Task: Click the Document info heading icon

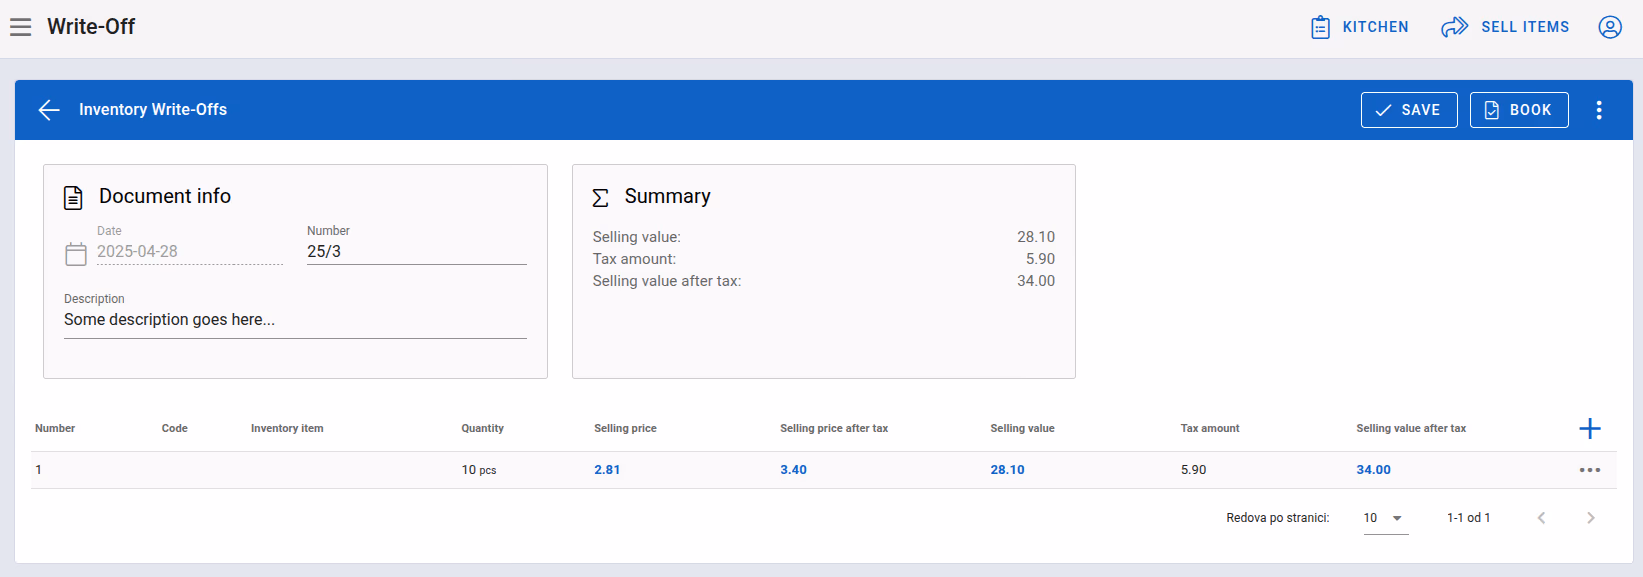Action: (73, 198)
